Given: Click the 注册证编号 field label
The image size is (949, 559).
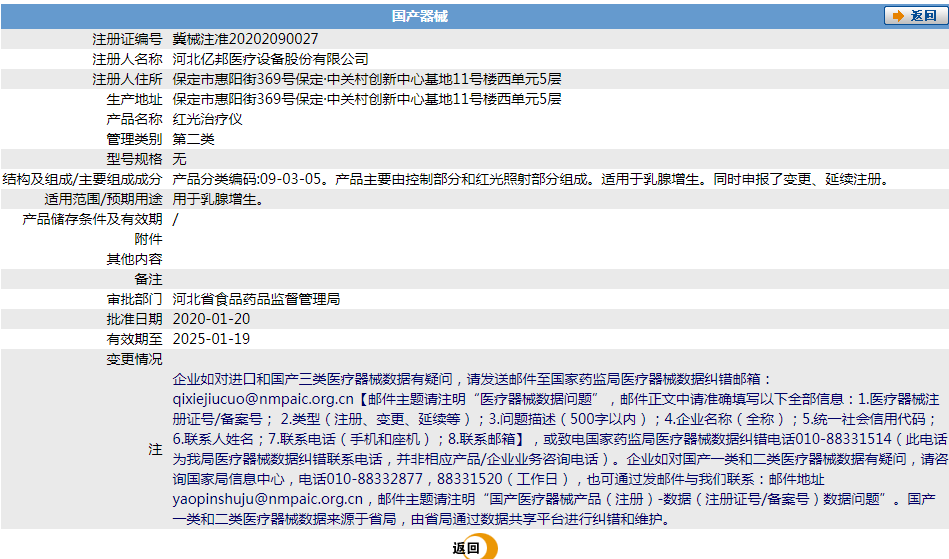Looking at the screenshot, I should [127, 39].
